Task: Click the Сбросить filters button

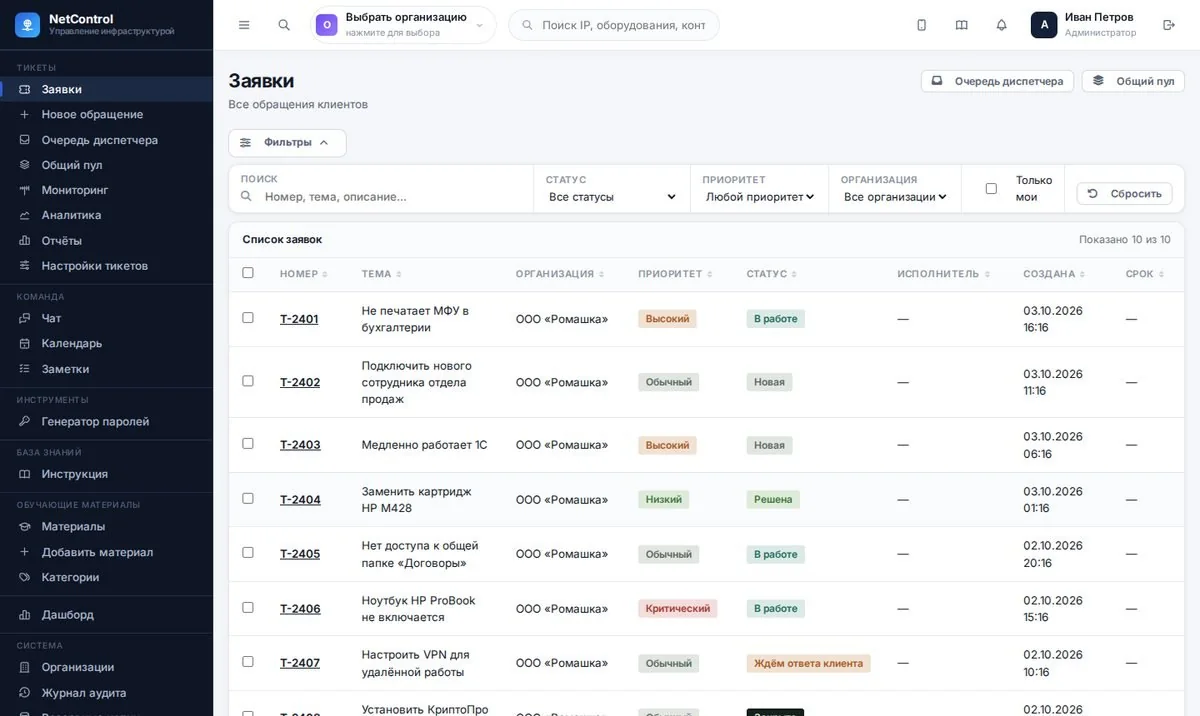Action: (1124, 193)
